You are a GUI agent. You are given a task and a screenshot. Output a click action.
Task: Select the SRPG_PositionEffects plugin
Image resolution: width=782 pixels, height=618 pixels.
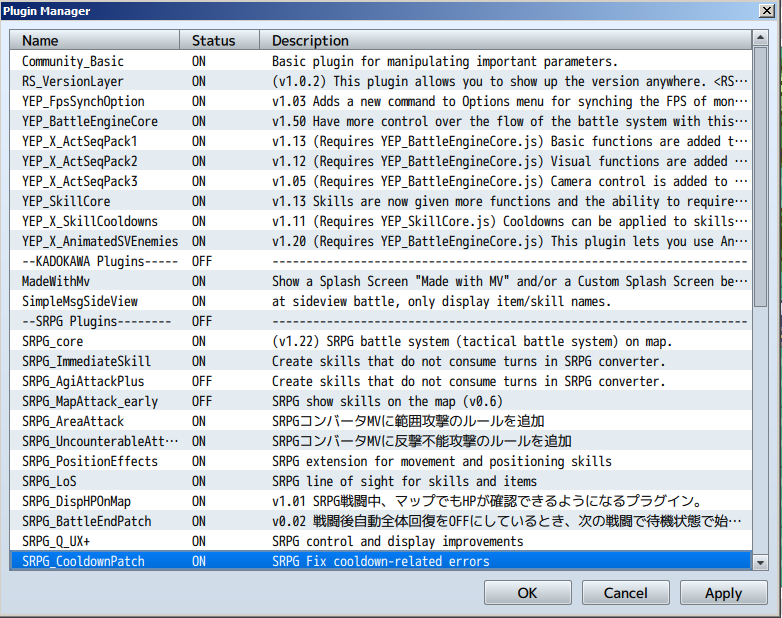point(381,461)
